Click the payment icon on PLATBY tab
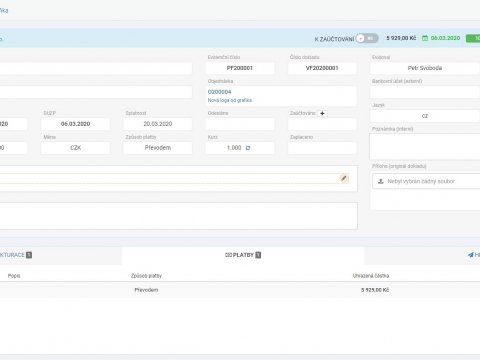The image size is (480, 360). click(228, 255)
